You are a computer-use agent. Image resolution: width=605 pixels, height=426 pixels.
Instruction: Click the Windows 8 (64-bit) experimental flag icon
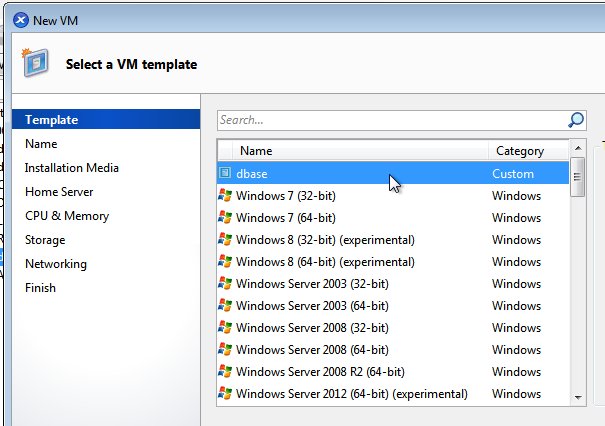[x=225, y=261]
